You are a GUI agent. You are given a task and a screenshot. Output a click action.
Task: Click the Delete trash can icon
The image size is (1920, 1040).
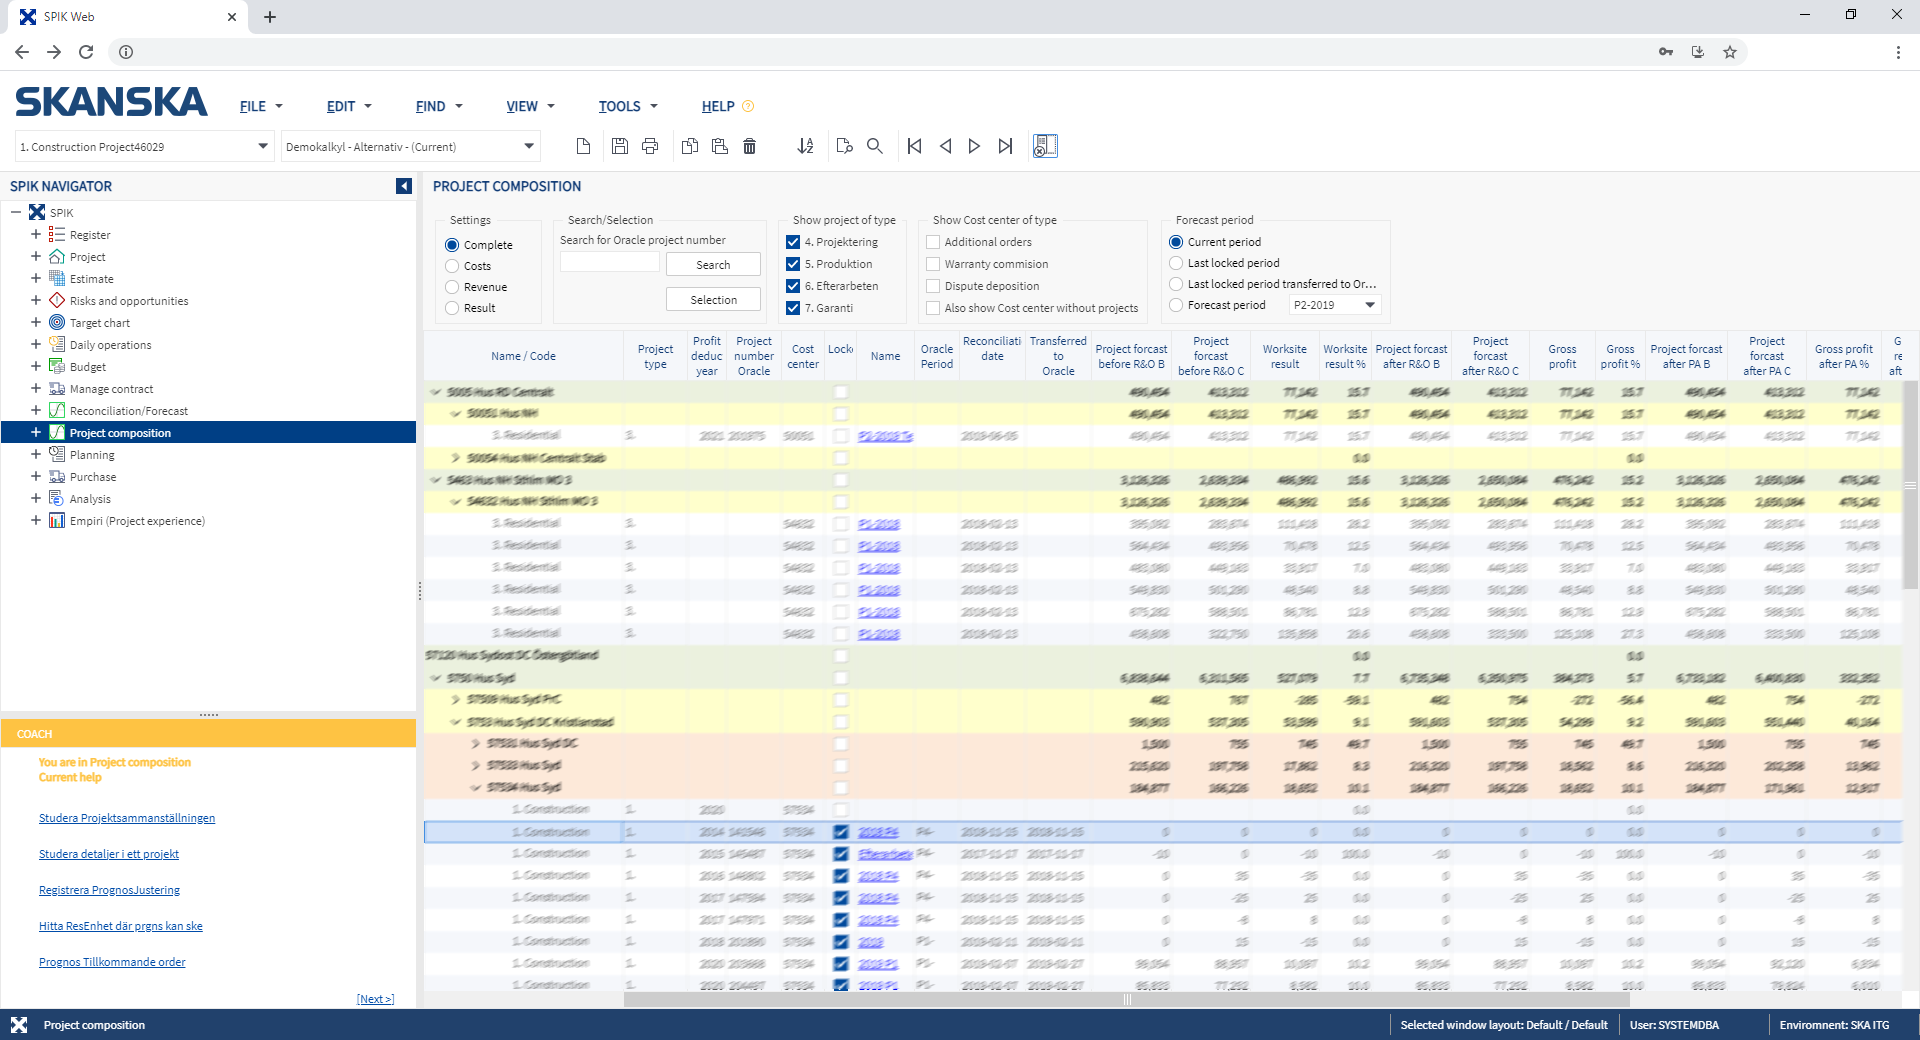click(749, 146)
